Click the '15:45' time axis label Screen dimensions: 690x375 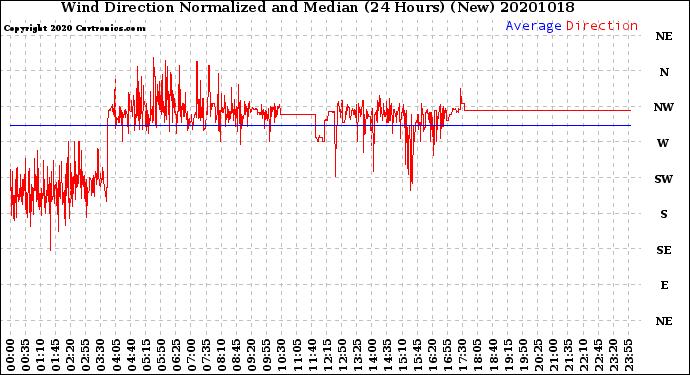pos(418,355)
